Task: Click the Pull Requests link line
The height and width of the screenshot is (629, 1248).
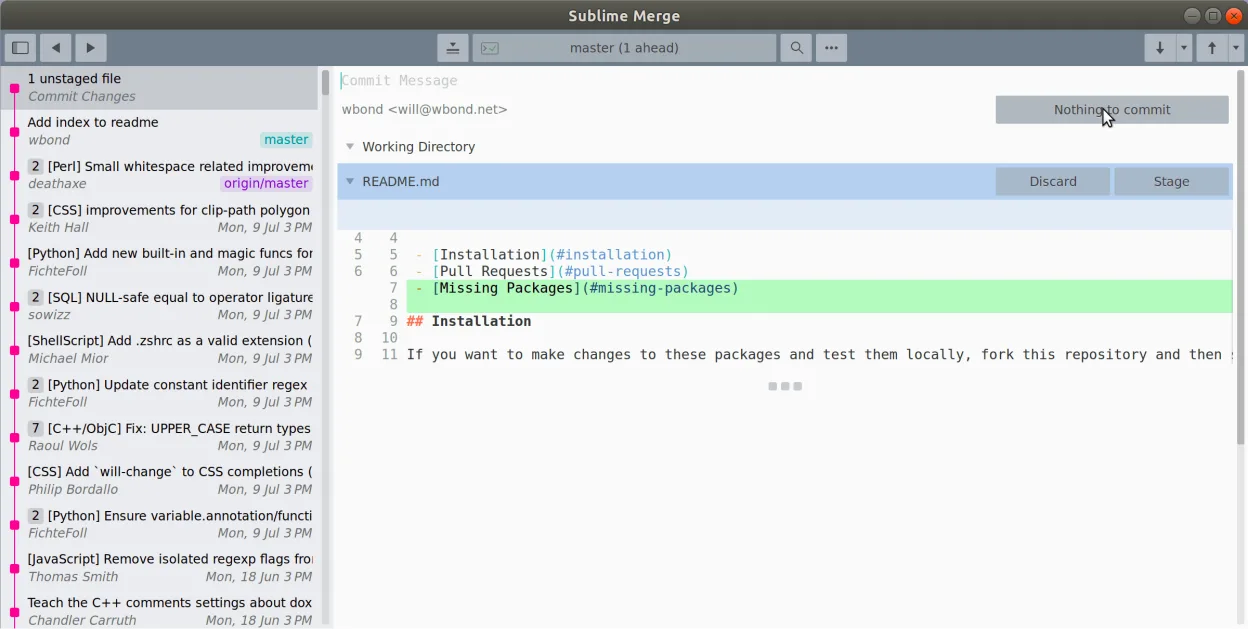Action: [x=819, y=271]
